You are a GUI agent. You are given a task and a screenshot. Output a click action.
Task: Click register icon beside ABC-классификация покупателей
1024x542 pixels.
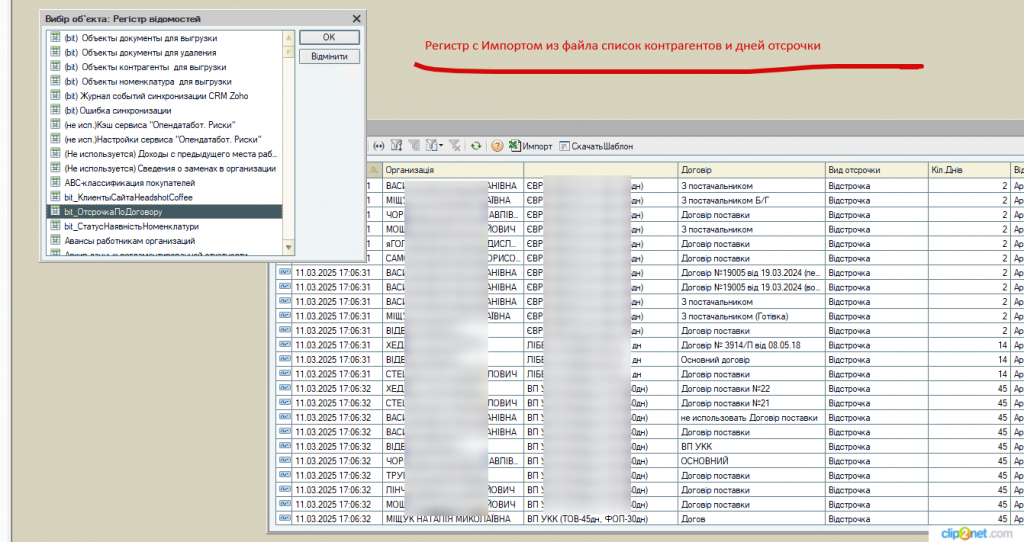(x=56, y=182)
